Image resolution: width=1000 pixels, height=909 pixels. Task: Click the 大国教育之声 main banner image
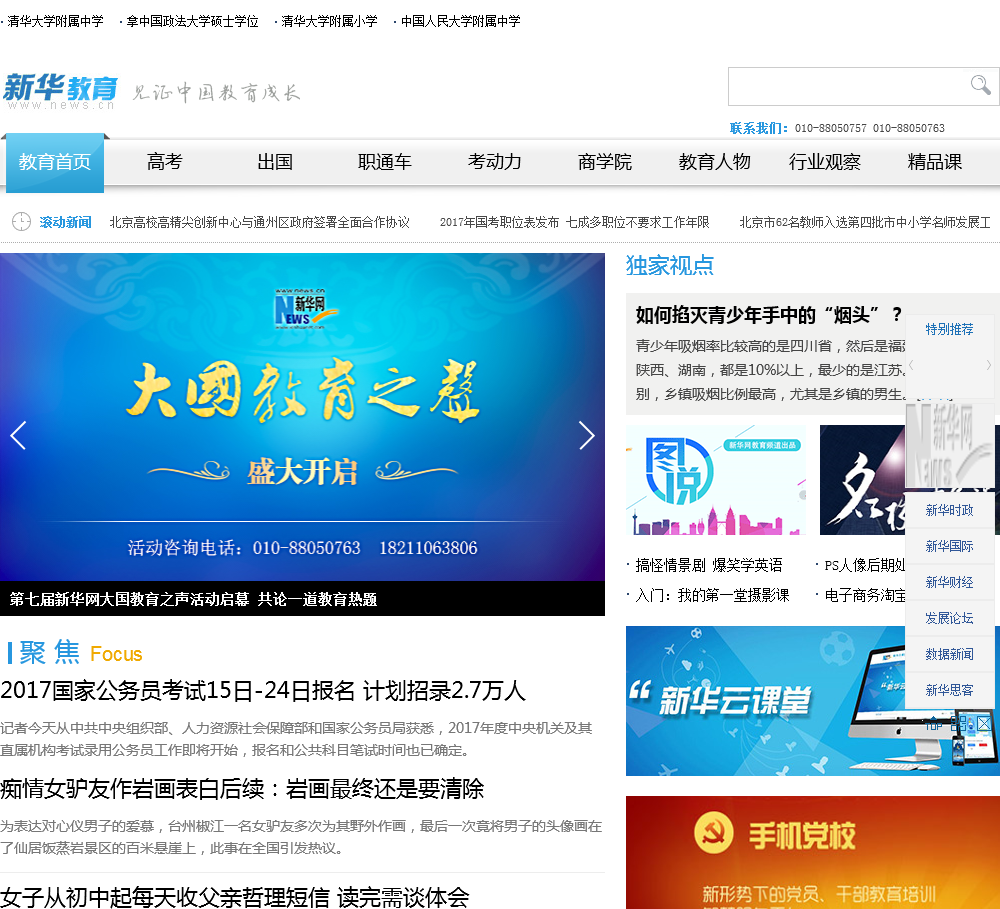pos(302,417)
